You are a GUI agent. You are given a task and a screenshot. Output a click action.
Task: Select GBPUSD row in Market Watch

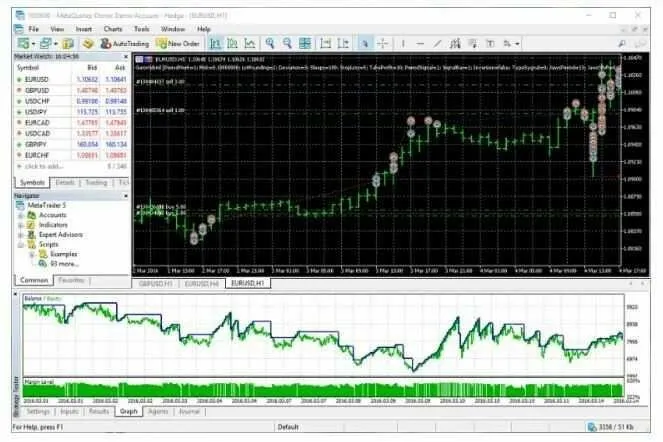pyautogui.click(x=71, y=90)
